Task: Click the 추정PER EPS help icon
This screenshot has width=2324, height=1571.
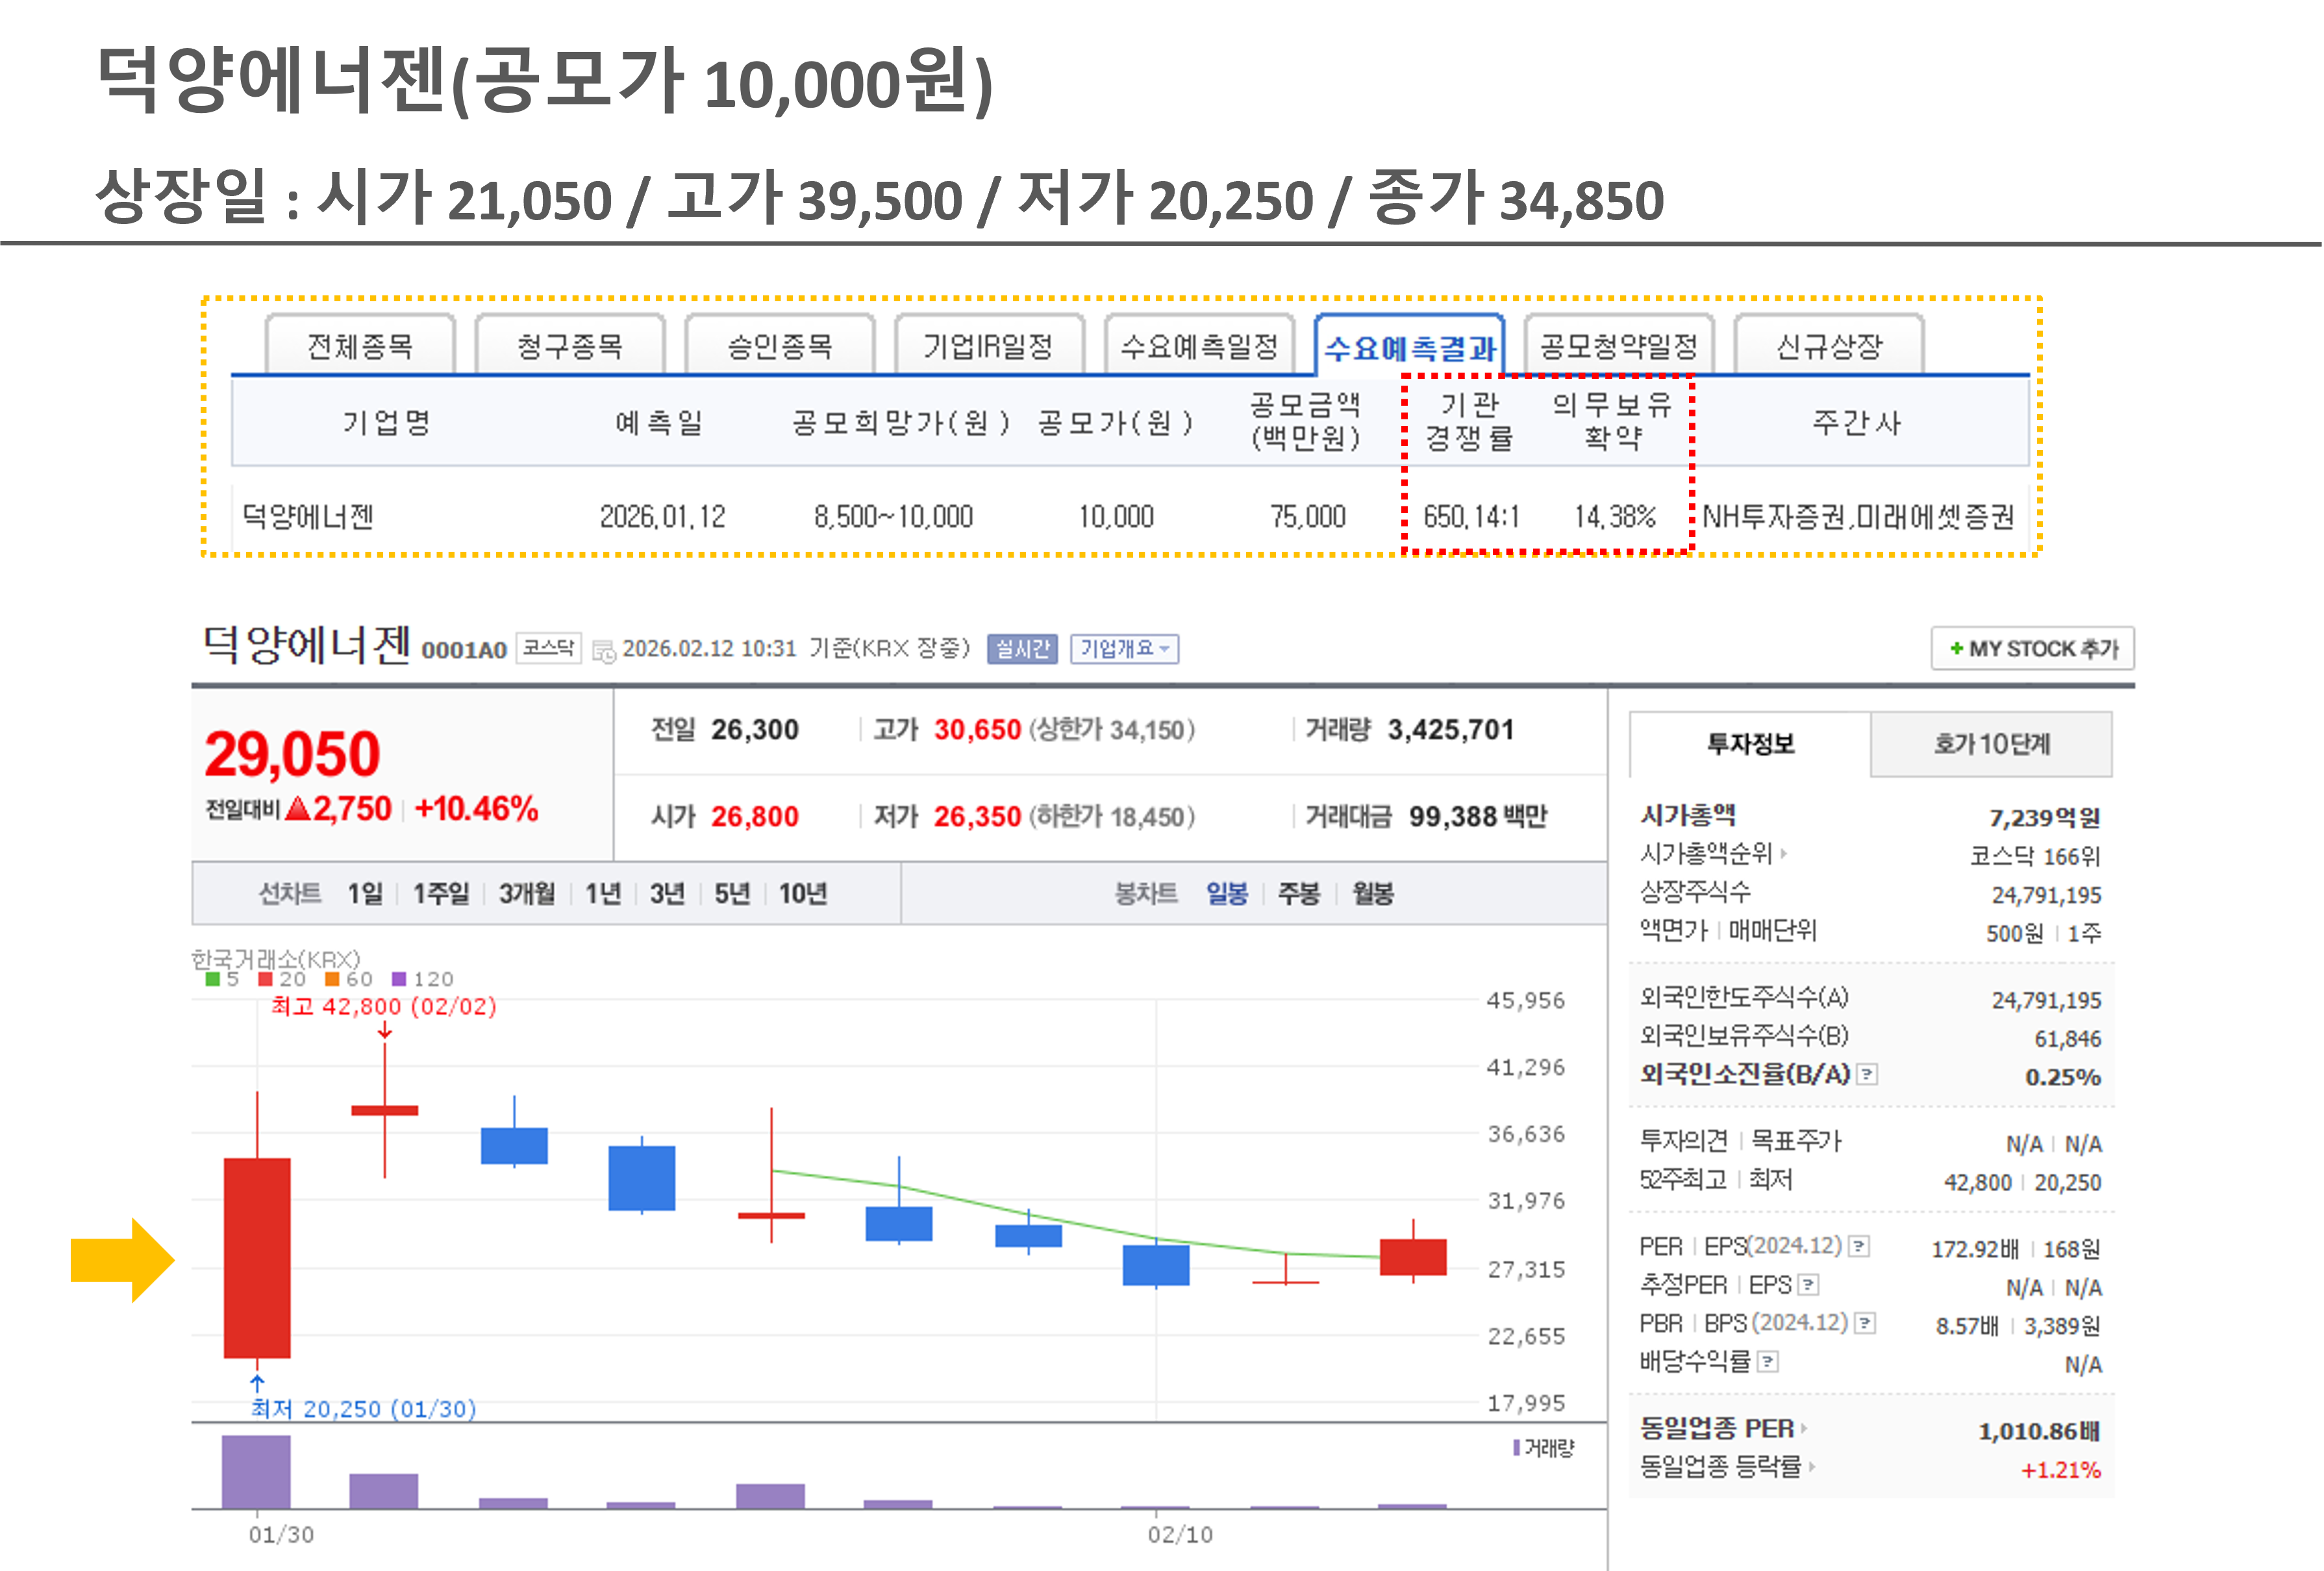Action: (1808, 1284)
